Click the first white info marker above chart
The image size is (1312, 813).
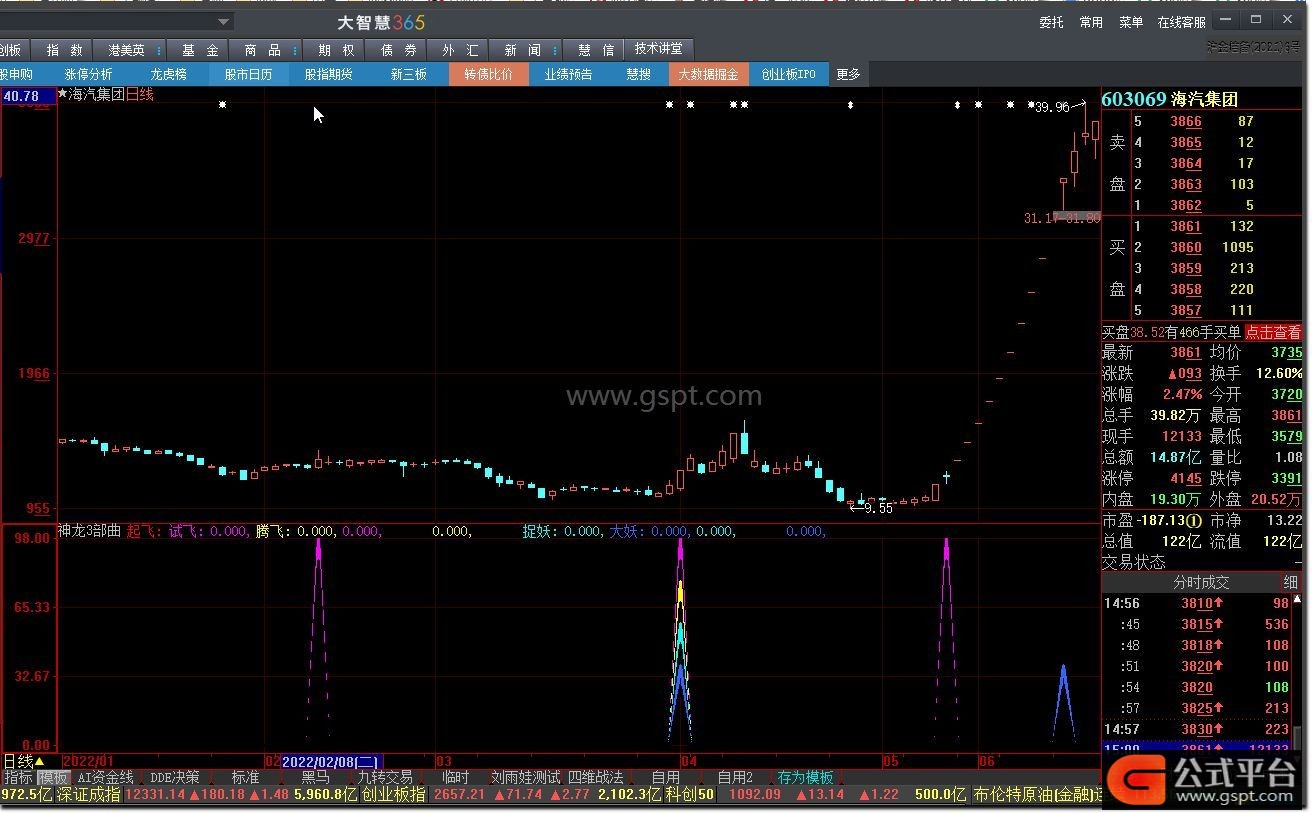tap(222, 104)
